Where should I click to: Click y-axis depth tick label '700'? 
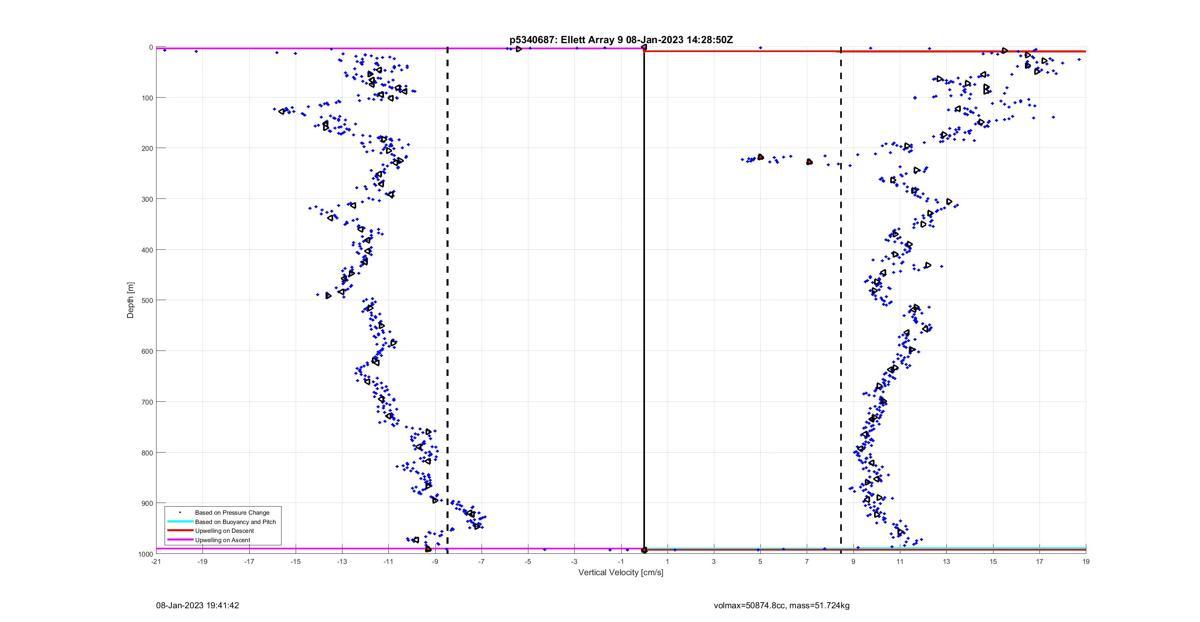[146, 402]
